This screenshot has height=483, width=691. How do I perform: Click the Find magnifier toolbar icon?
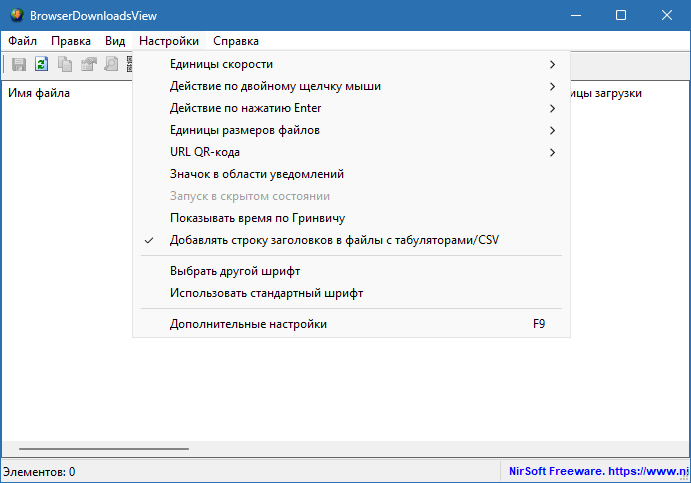pyautogui.click(x=111, y=64)
